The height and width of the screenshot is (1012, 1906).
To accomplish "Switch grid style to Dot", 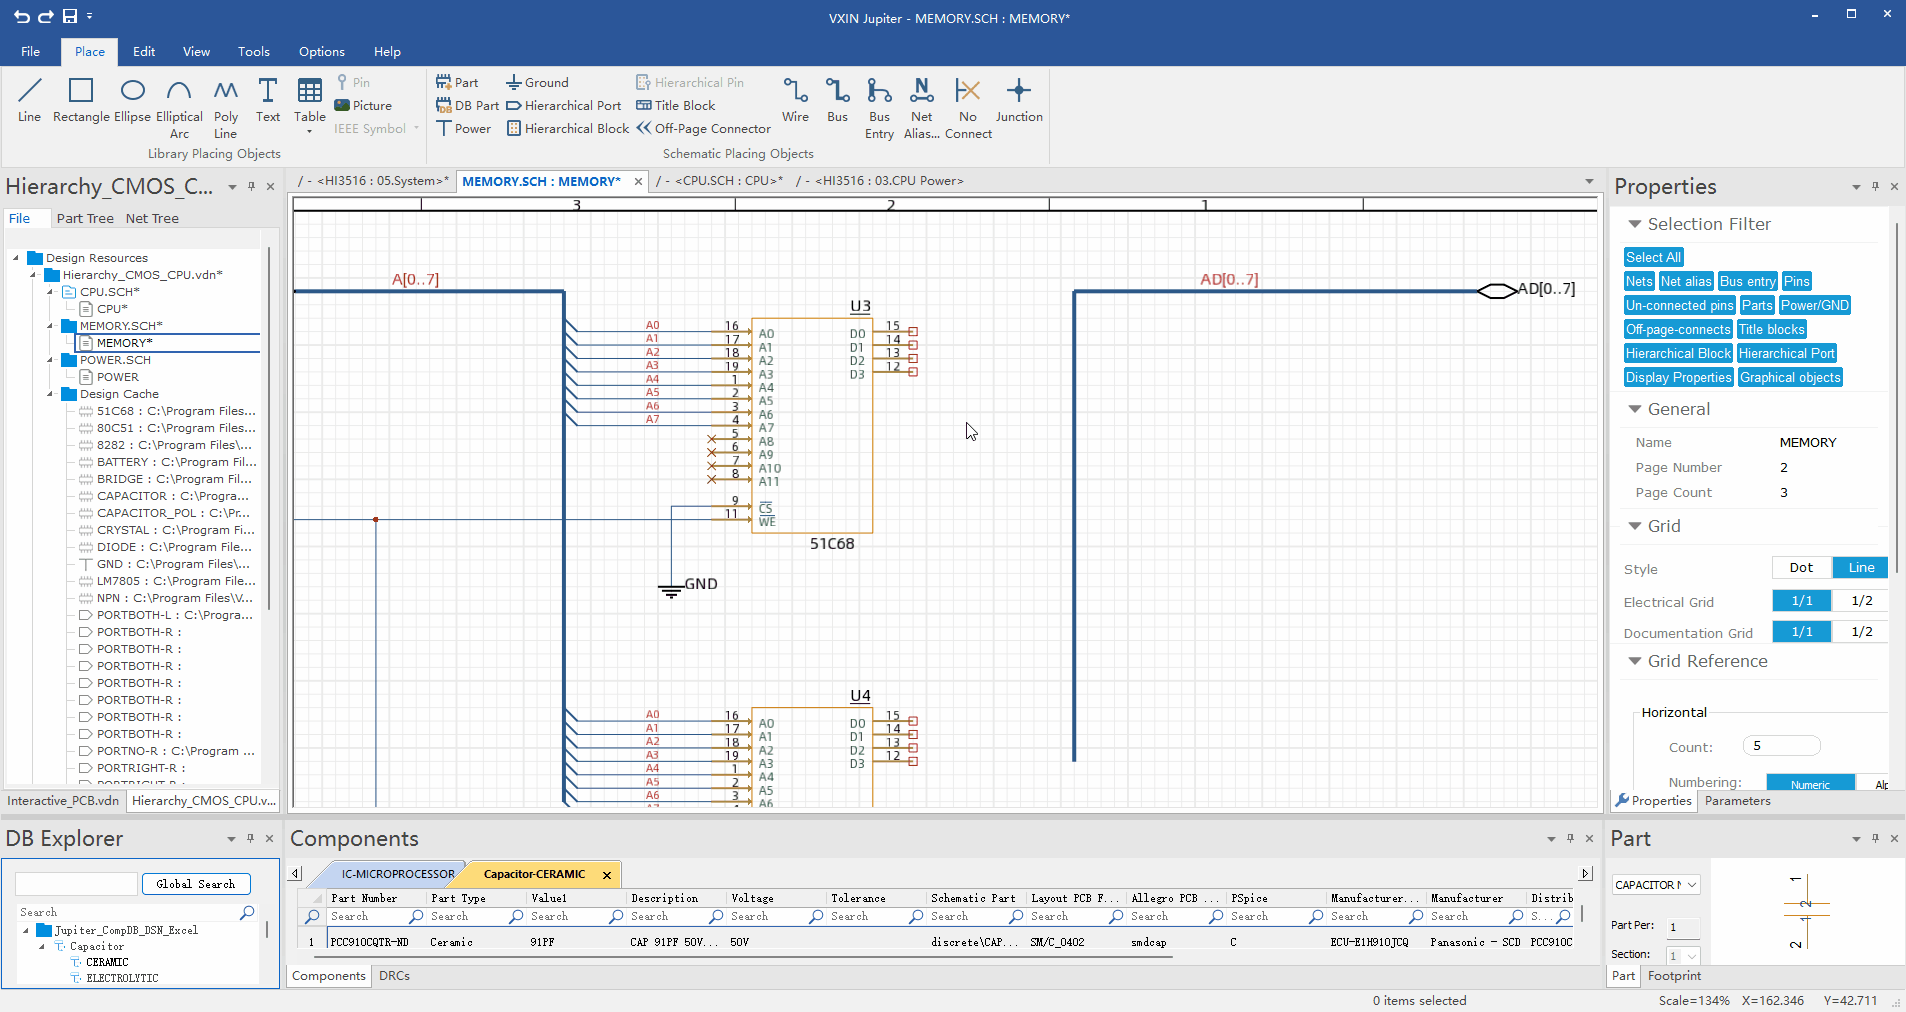I will [1801, 568].
